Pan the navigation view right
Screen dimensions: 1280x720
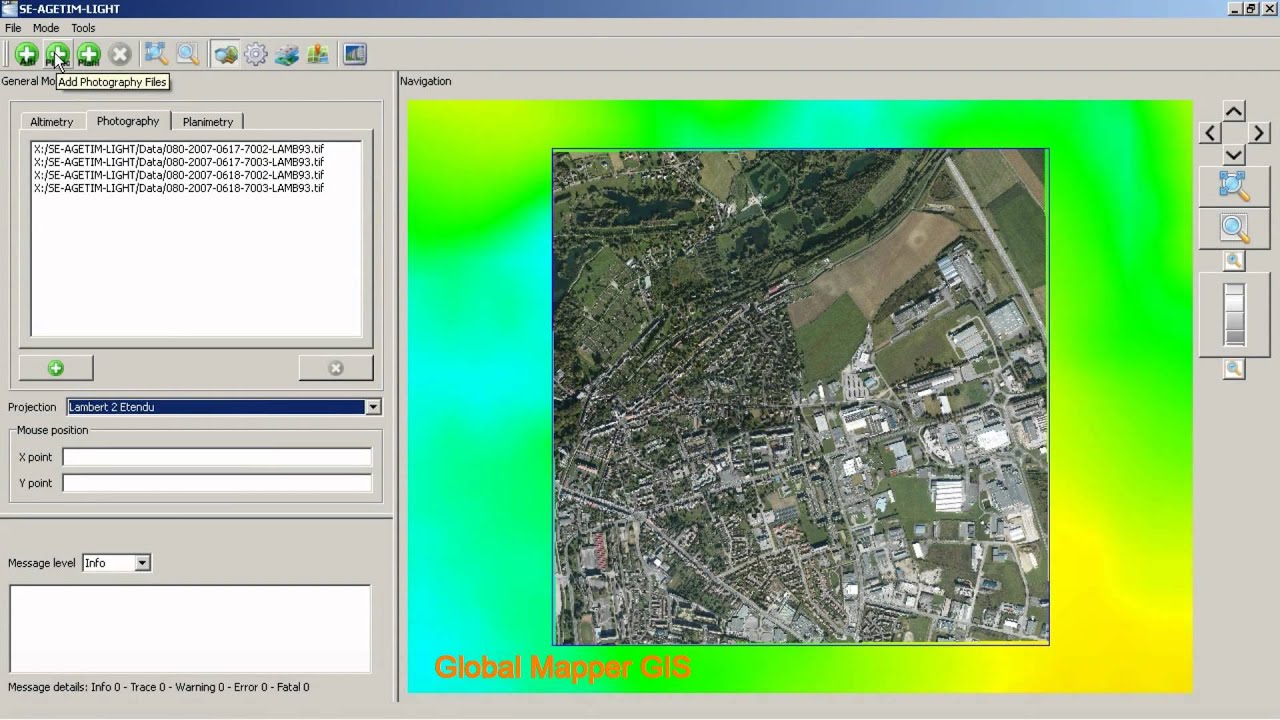click(x=1258, y=132)
